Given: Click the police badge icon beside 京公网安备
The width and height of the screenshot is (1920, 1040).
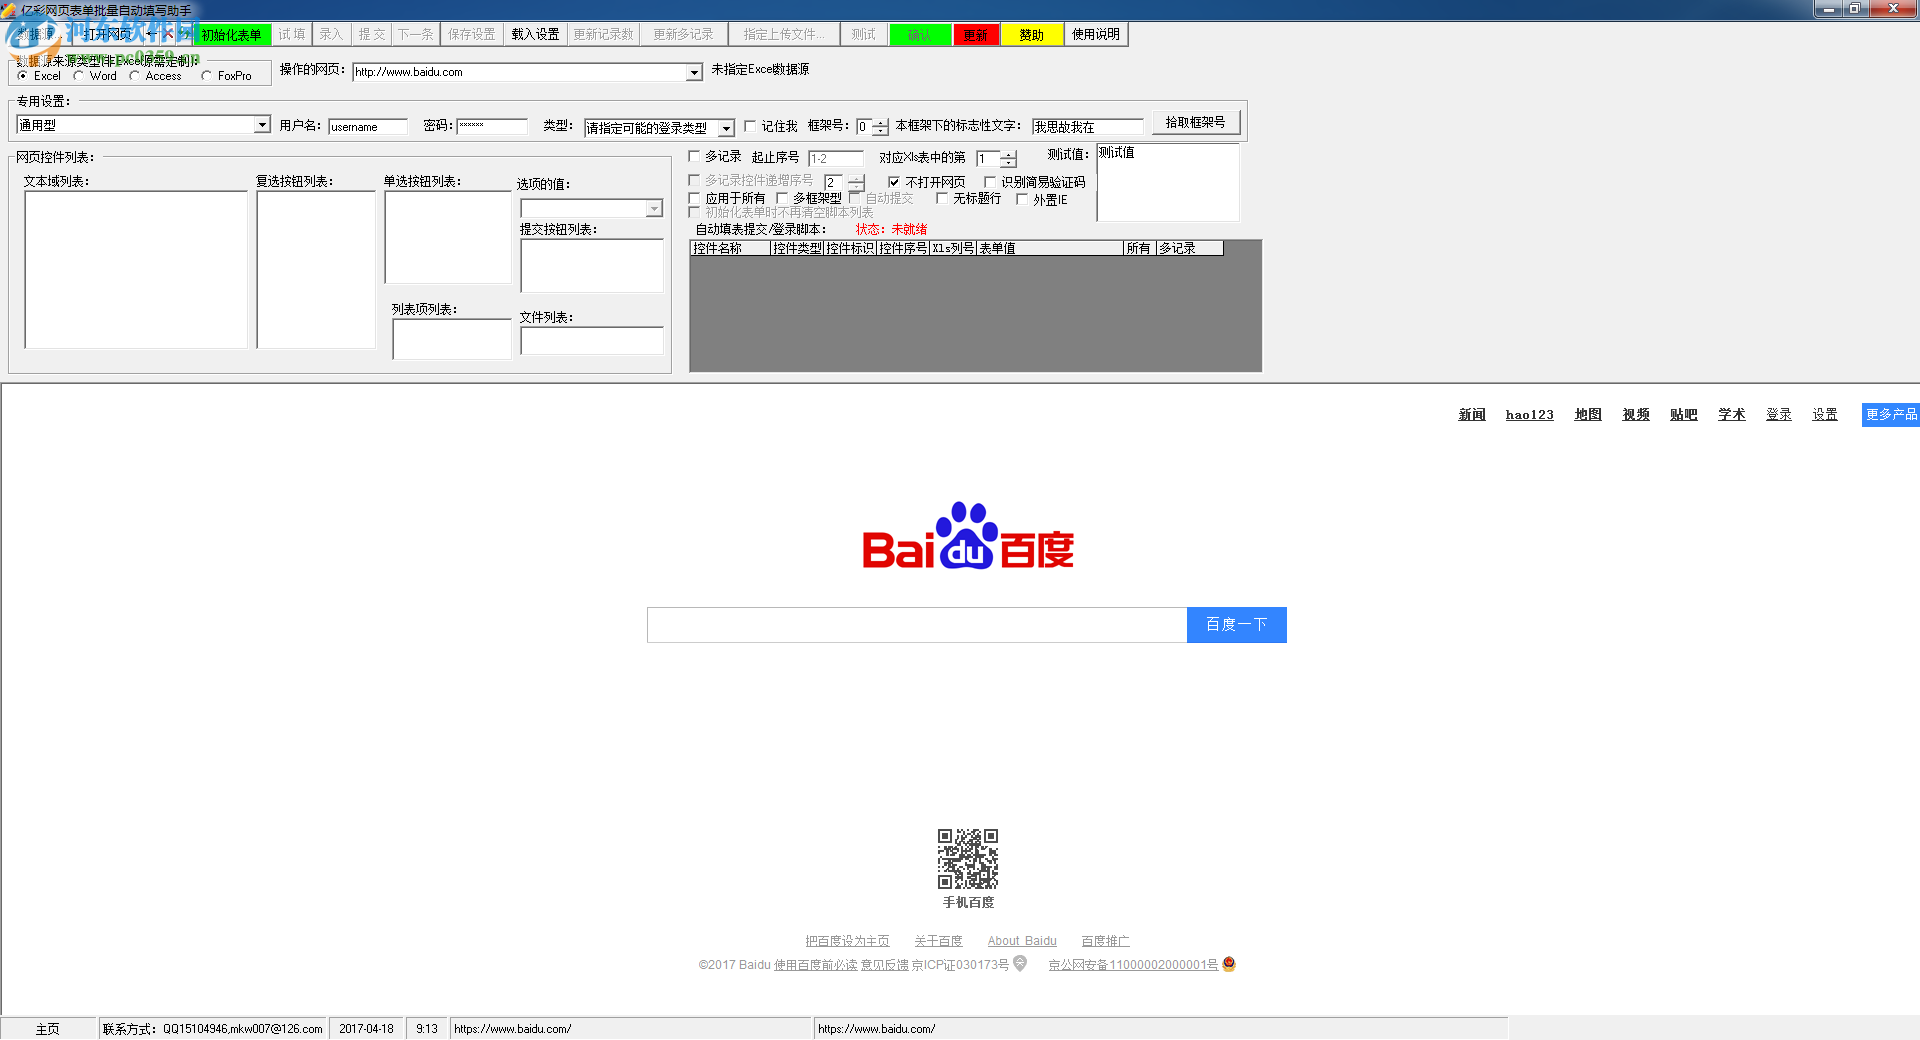Looking at the screenshot, I should pos(1229,964).
